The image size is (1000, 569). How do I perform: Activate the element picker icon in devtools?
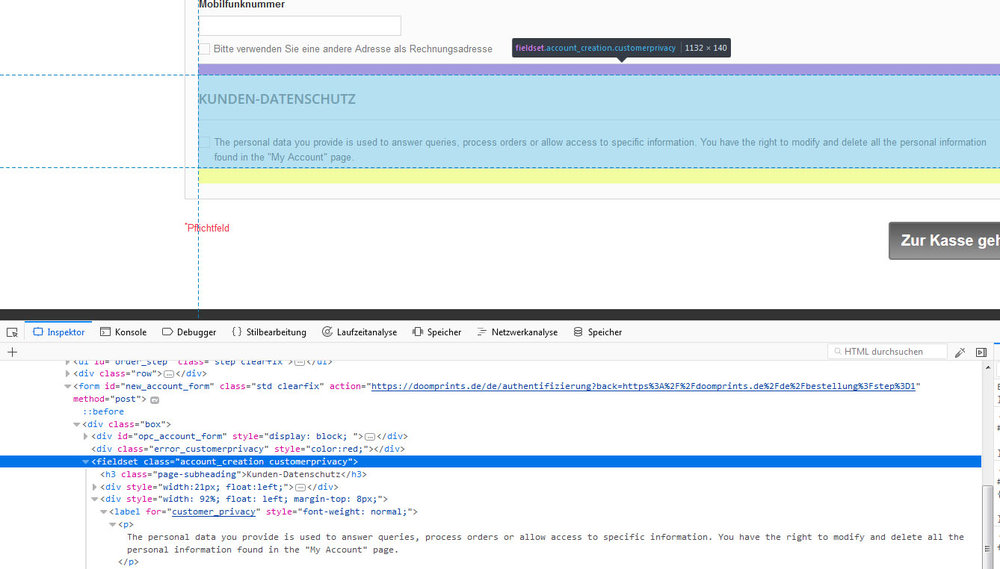(12, 332)
